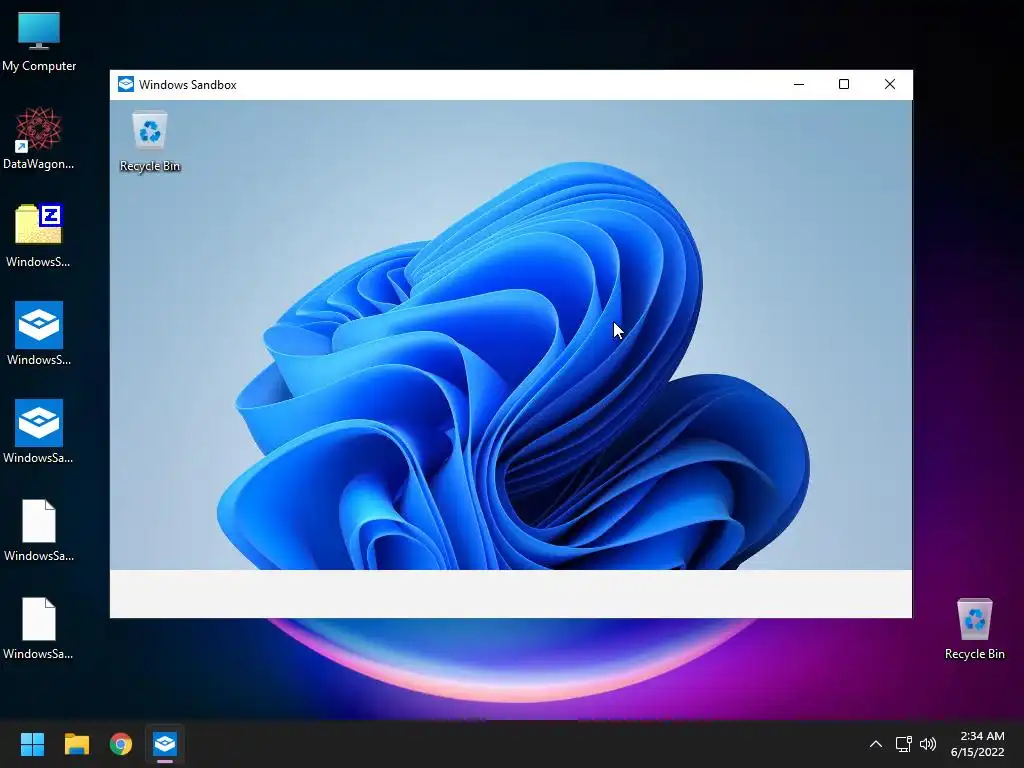Select the blue Sandbox icon labeled WindowsSa...
The height and width of the screenshot is (768, 1024).
(x=39, y=432)
